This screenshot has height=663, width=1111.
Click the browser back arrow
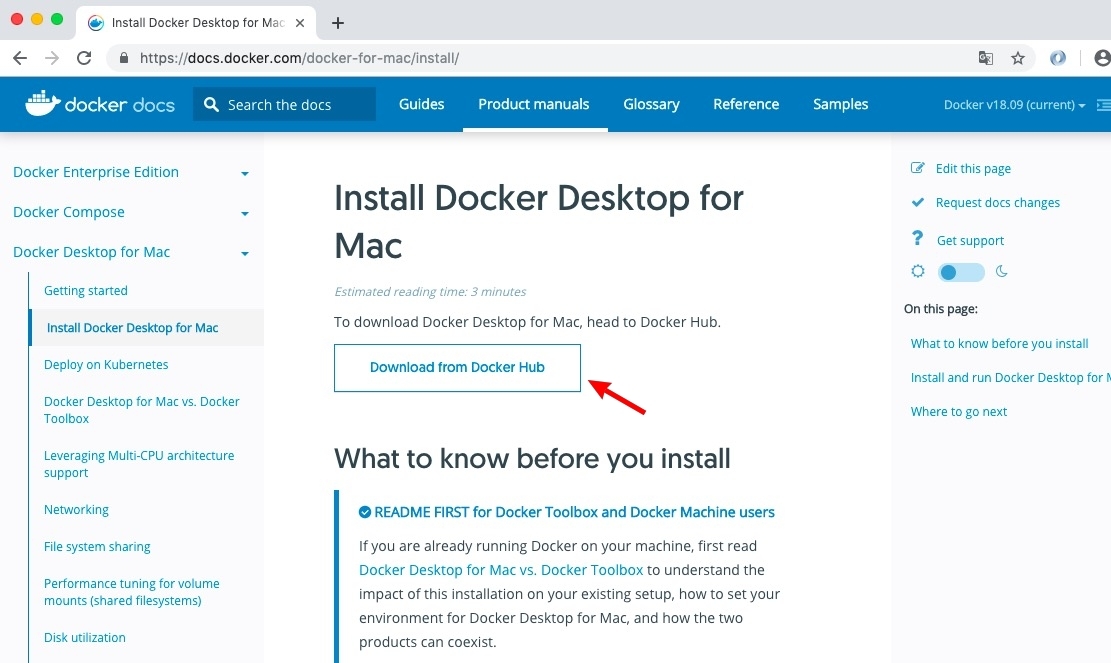20,58
